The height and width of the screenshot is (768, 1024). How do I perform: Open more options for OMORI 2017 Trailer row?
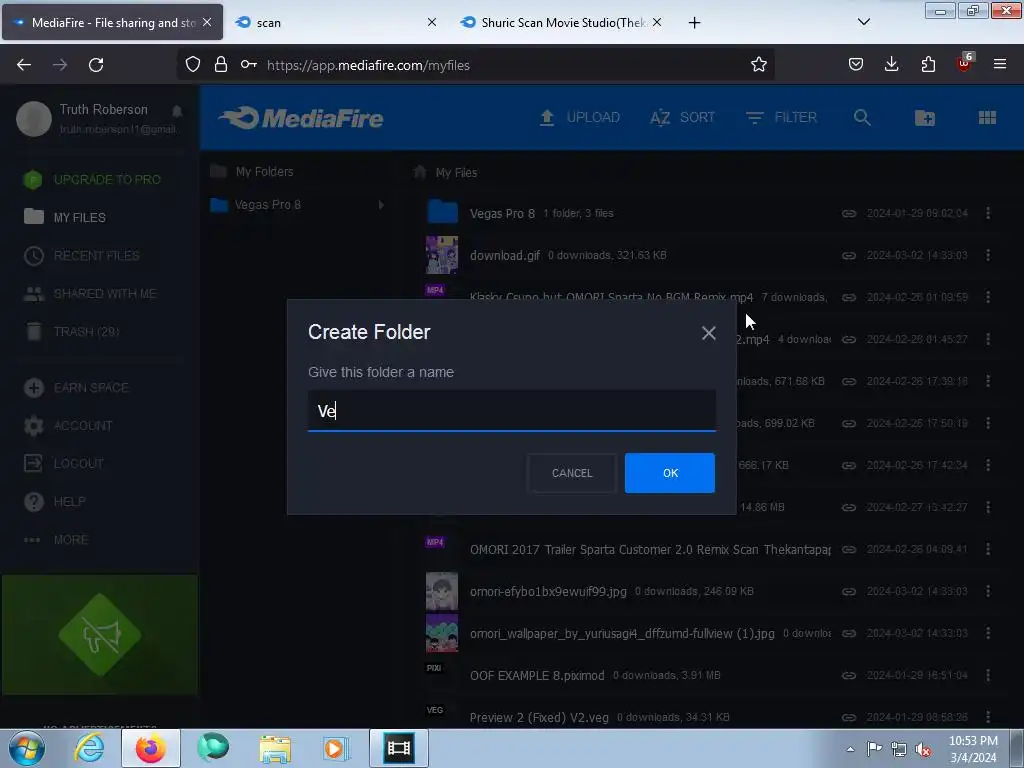pyautogui.click(x=988, y=549)
